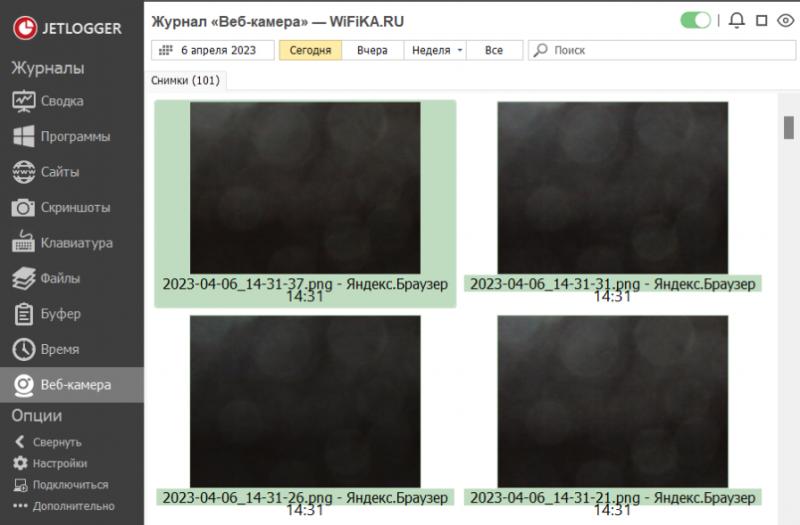Image resolution: width=800 pixels, height=525 pixels.
Task: Click the Вчера filter button
Action: pos(372,50)
